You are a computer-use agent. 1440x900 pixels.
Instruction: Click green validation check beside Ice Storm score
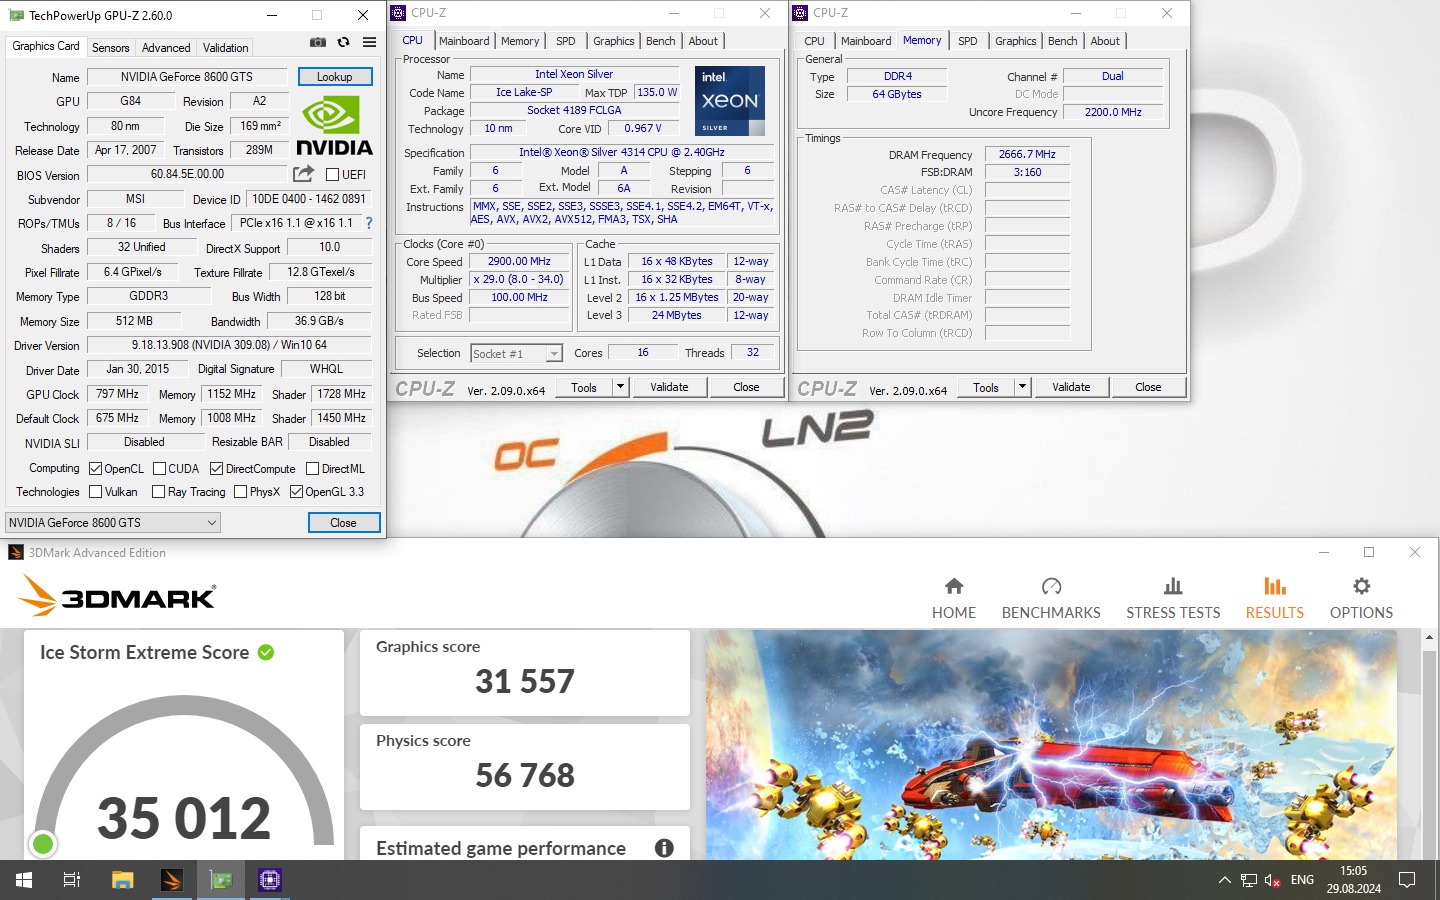266,652
